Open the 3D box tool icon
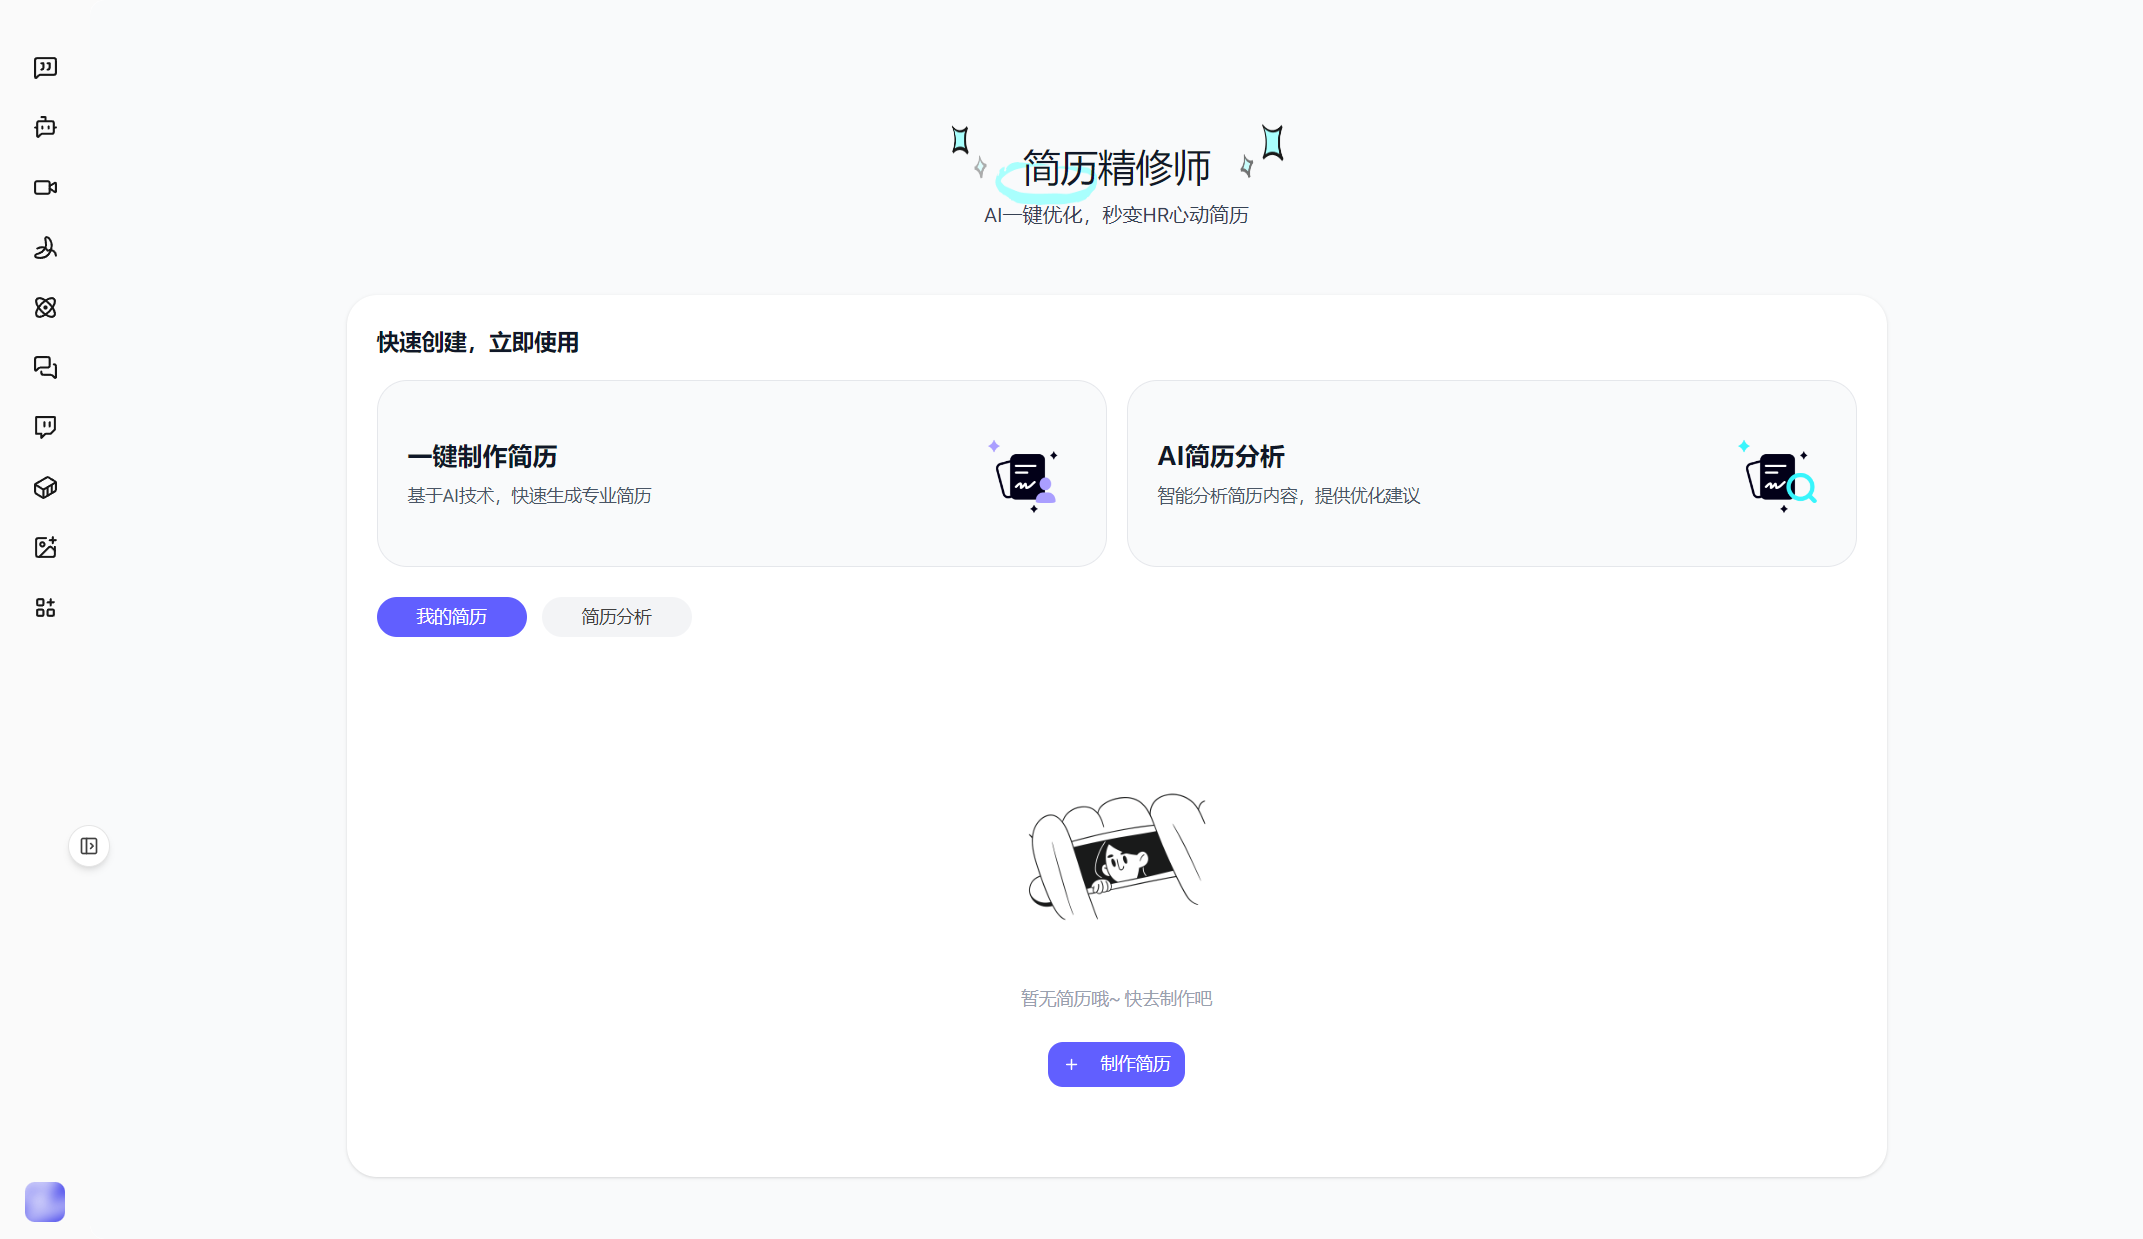This screenshot has width=2143, height=1239. click(x=44, y=487)
